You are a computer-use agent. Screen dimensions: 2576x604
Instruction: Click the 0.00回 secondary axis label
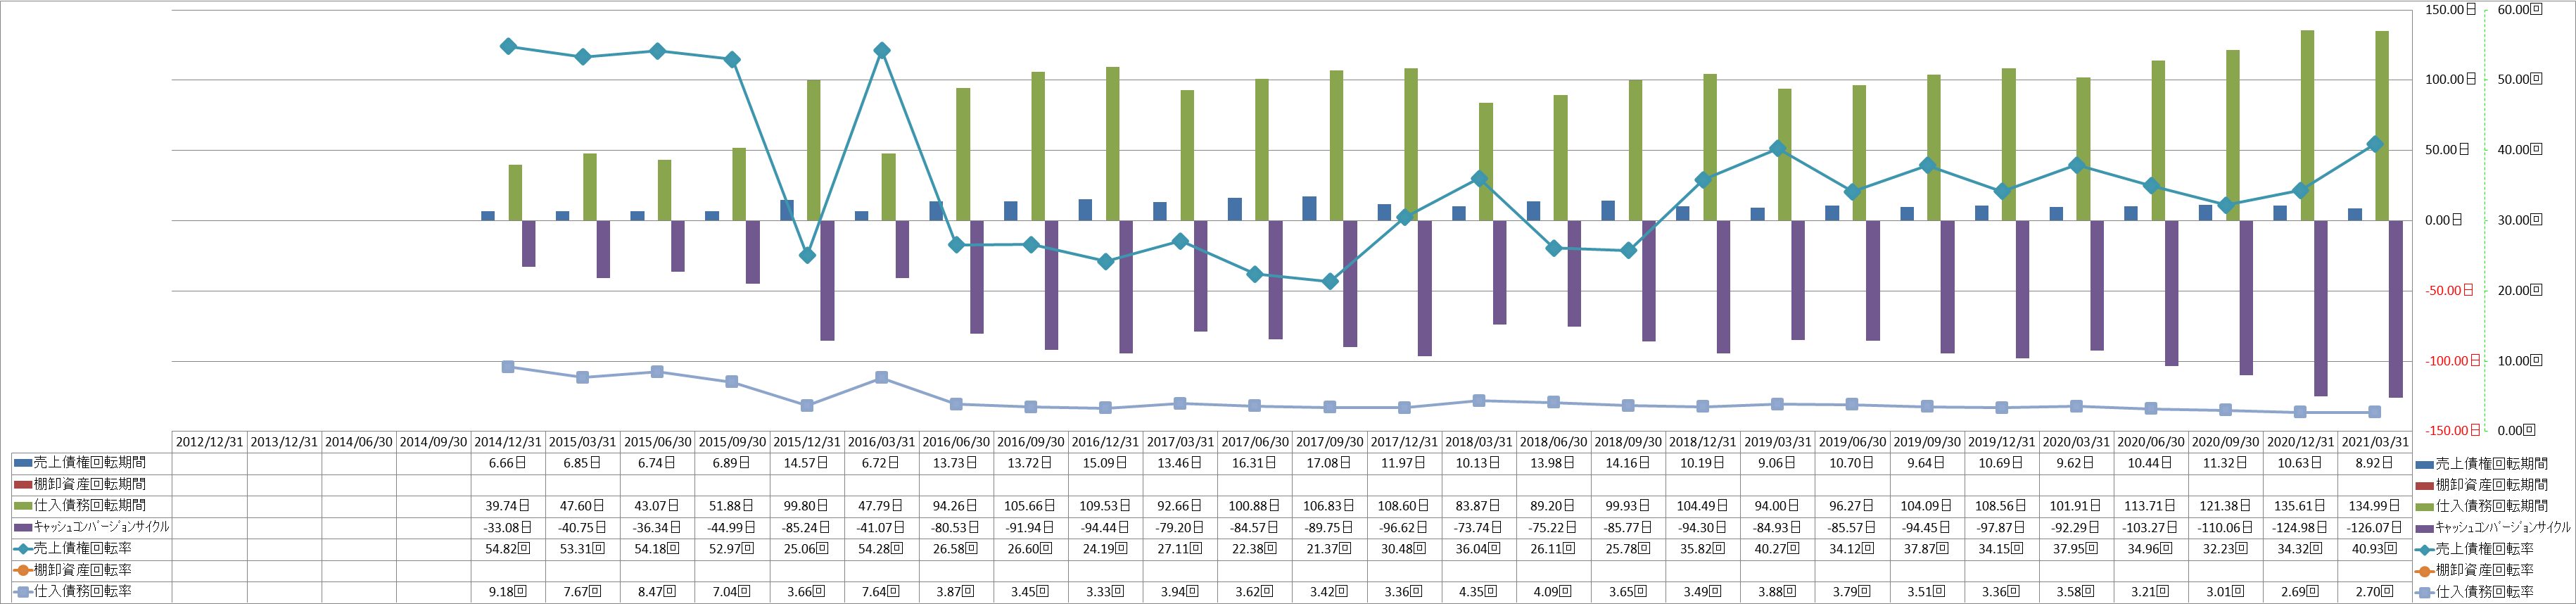click(x=2517, y=431)
